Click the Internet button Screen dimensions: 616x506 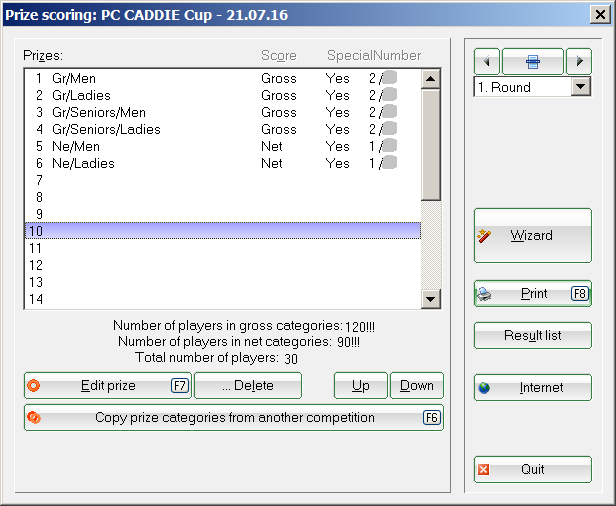(x=533, y=388)
